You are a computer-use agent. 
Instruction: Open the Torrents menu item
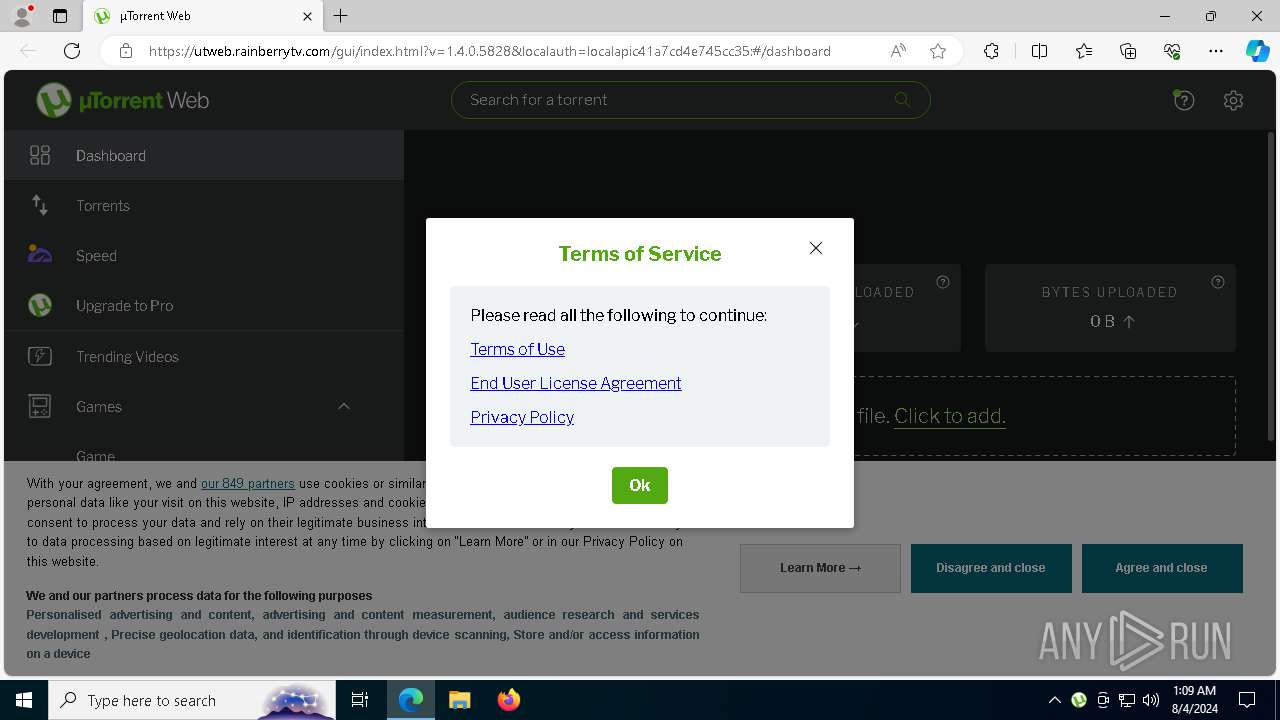click(204, 205)
